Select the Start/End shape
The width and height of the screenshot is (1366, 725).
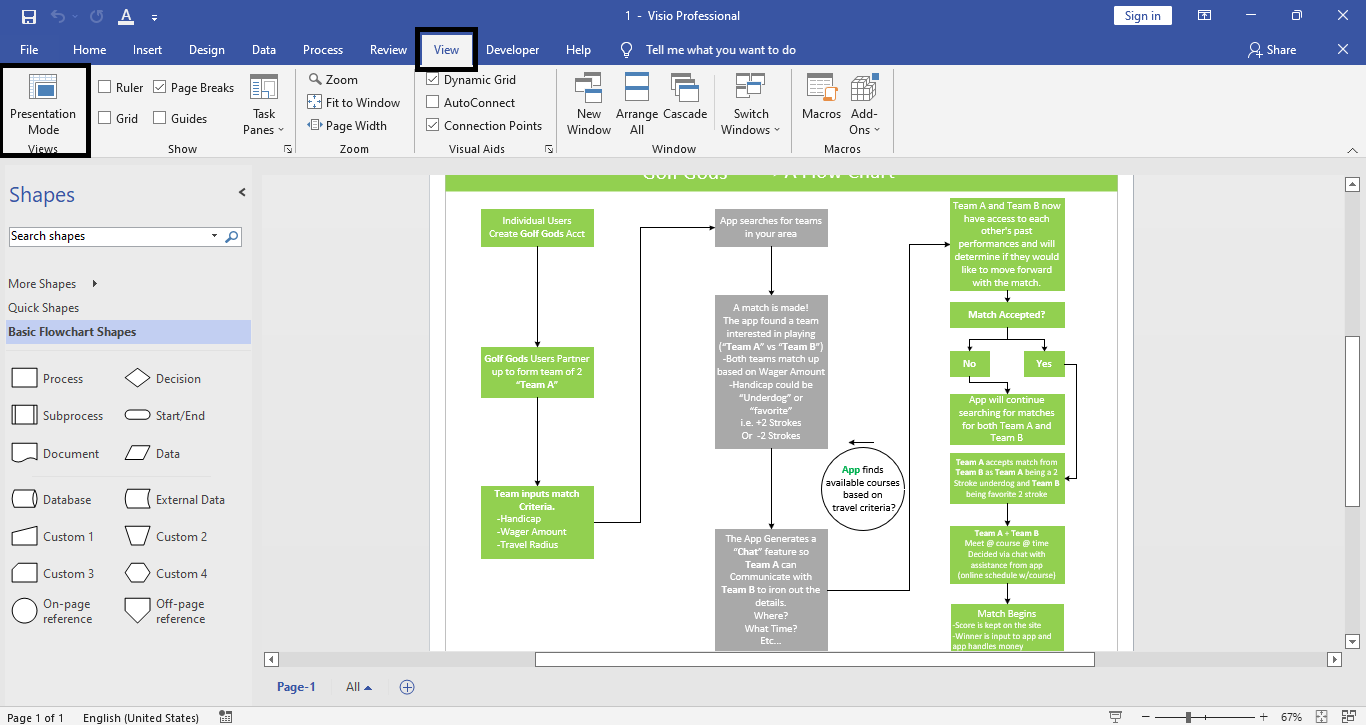tap(165, 416)
